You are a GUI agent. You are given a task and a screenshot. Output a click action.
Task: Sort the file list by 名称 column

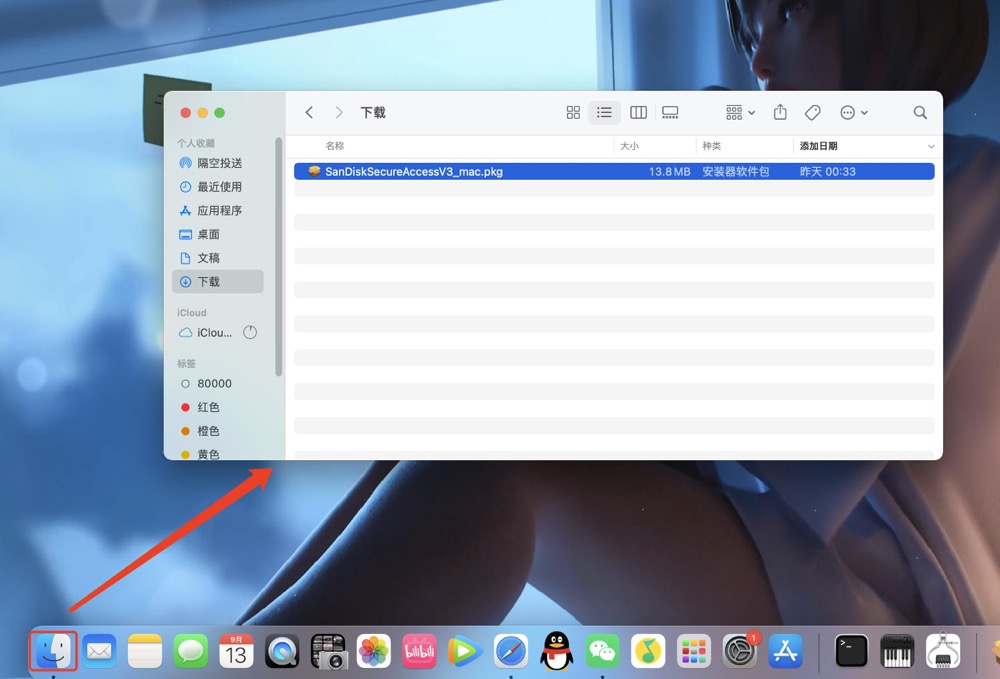tap(335, 146)
